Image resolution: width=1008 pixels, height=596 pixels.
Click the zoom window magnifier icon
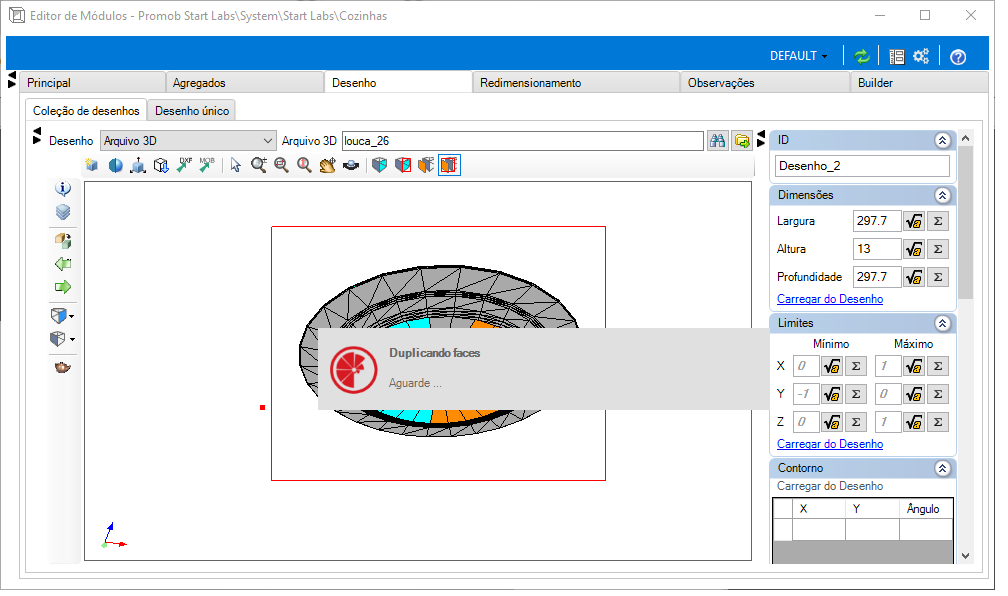click(282, 165)
